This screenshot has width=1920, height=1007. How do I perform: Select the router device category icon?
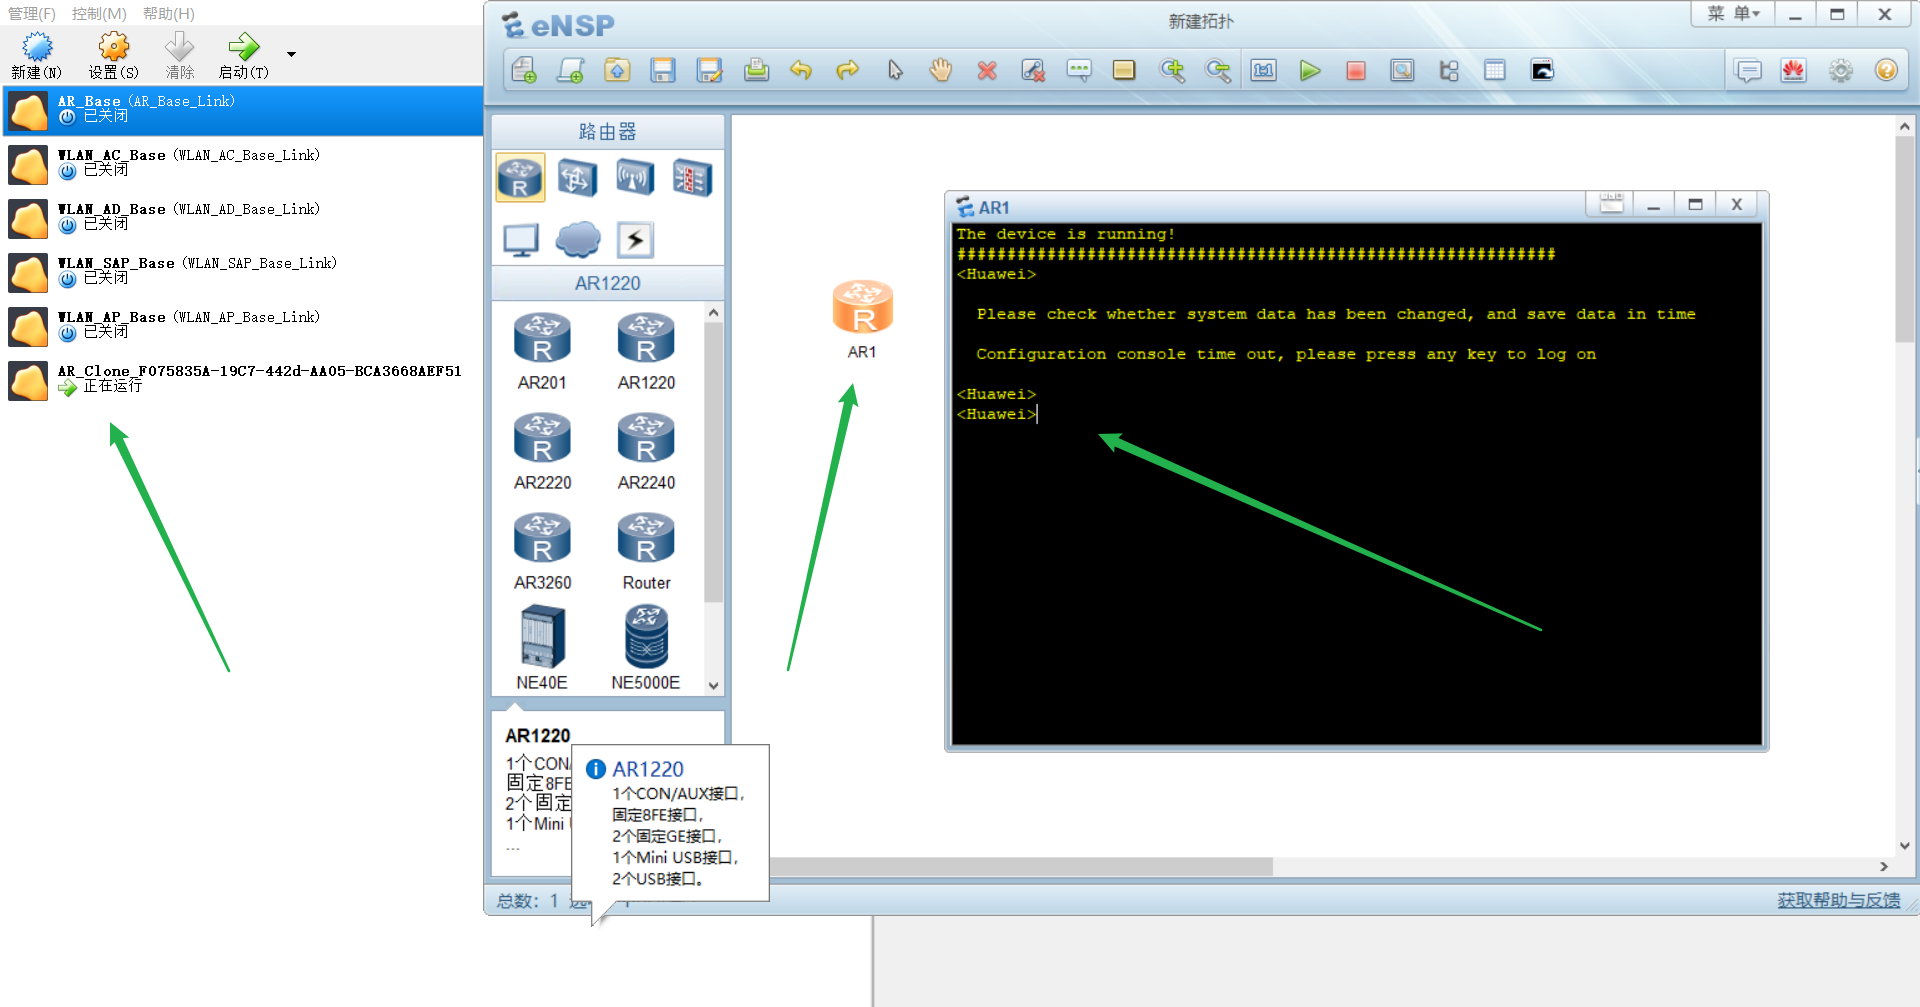click(520, 178)
